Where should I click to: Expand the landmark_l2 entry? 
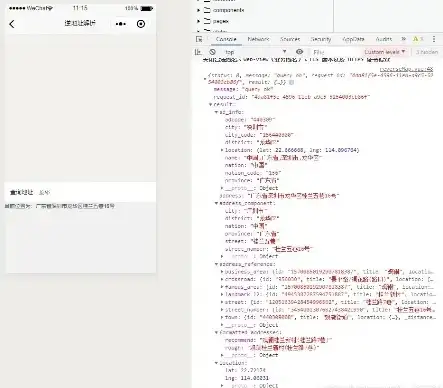[222, 294]
